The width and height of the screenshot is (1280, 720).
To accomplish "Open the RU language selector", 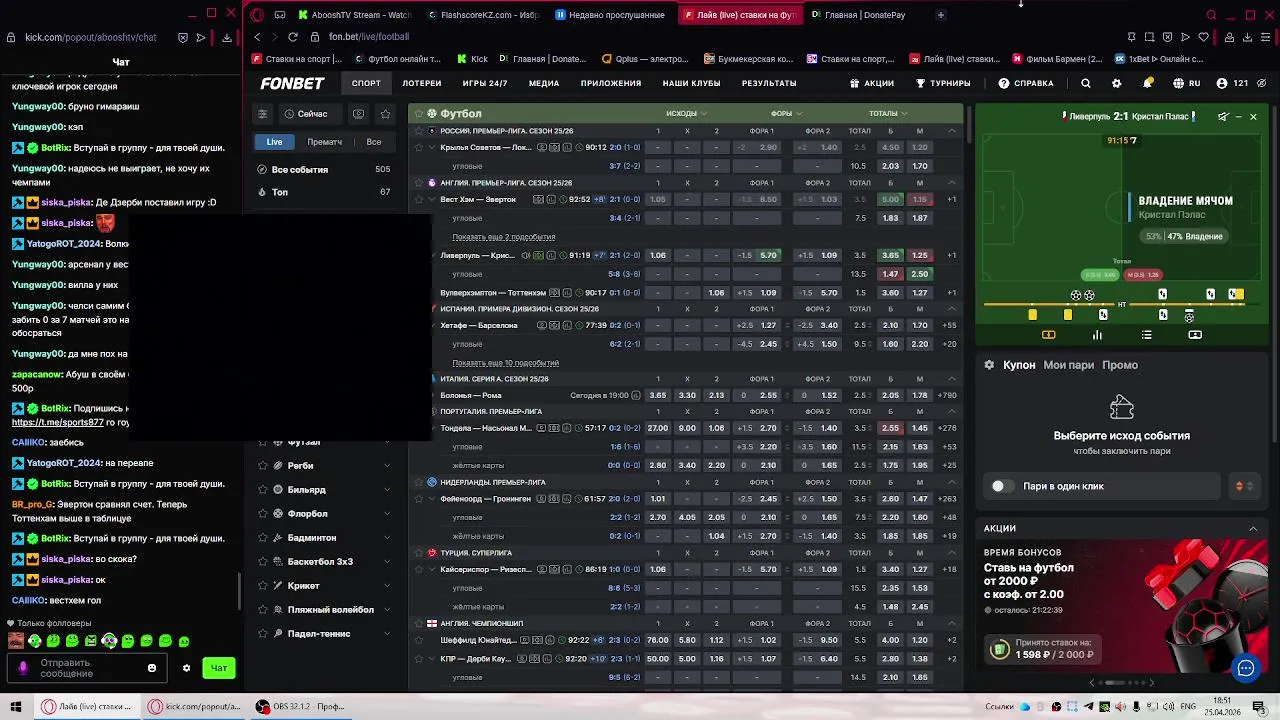I will click(1186, 84).
